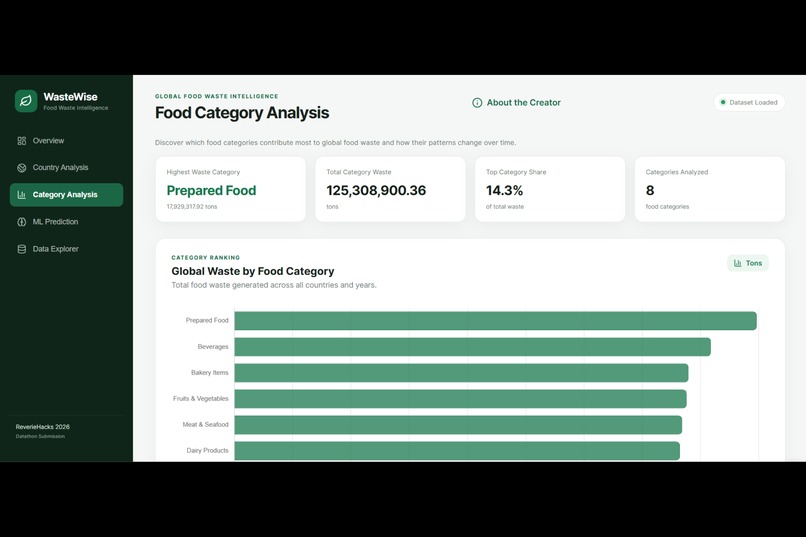Click the Category Analysis bar chart icon
Viewport: 806px width, 537px height.
[x=22, y=195]
